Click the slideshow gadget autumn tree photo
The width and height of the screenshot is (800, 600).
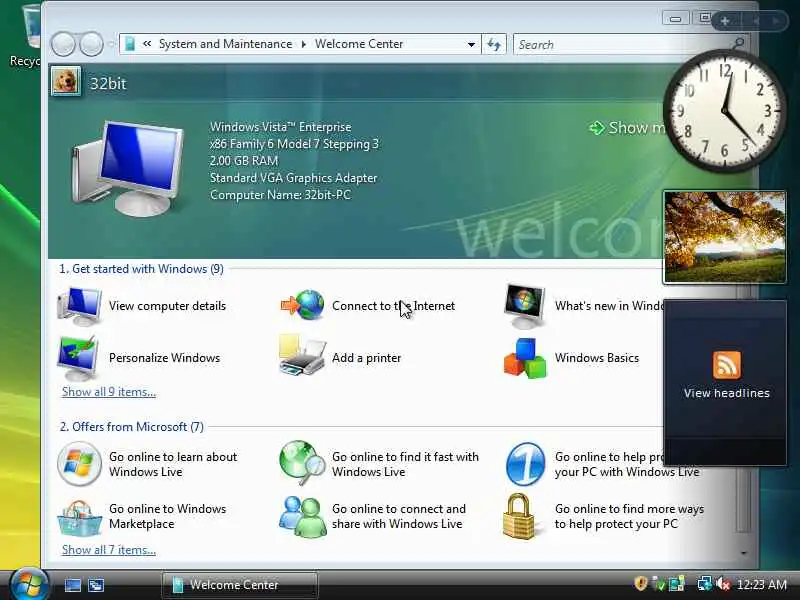click(724, 237)
